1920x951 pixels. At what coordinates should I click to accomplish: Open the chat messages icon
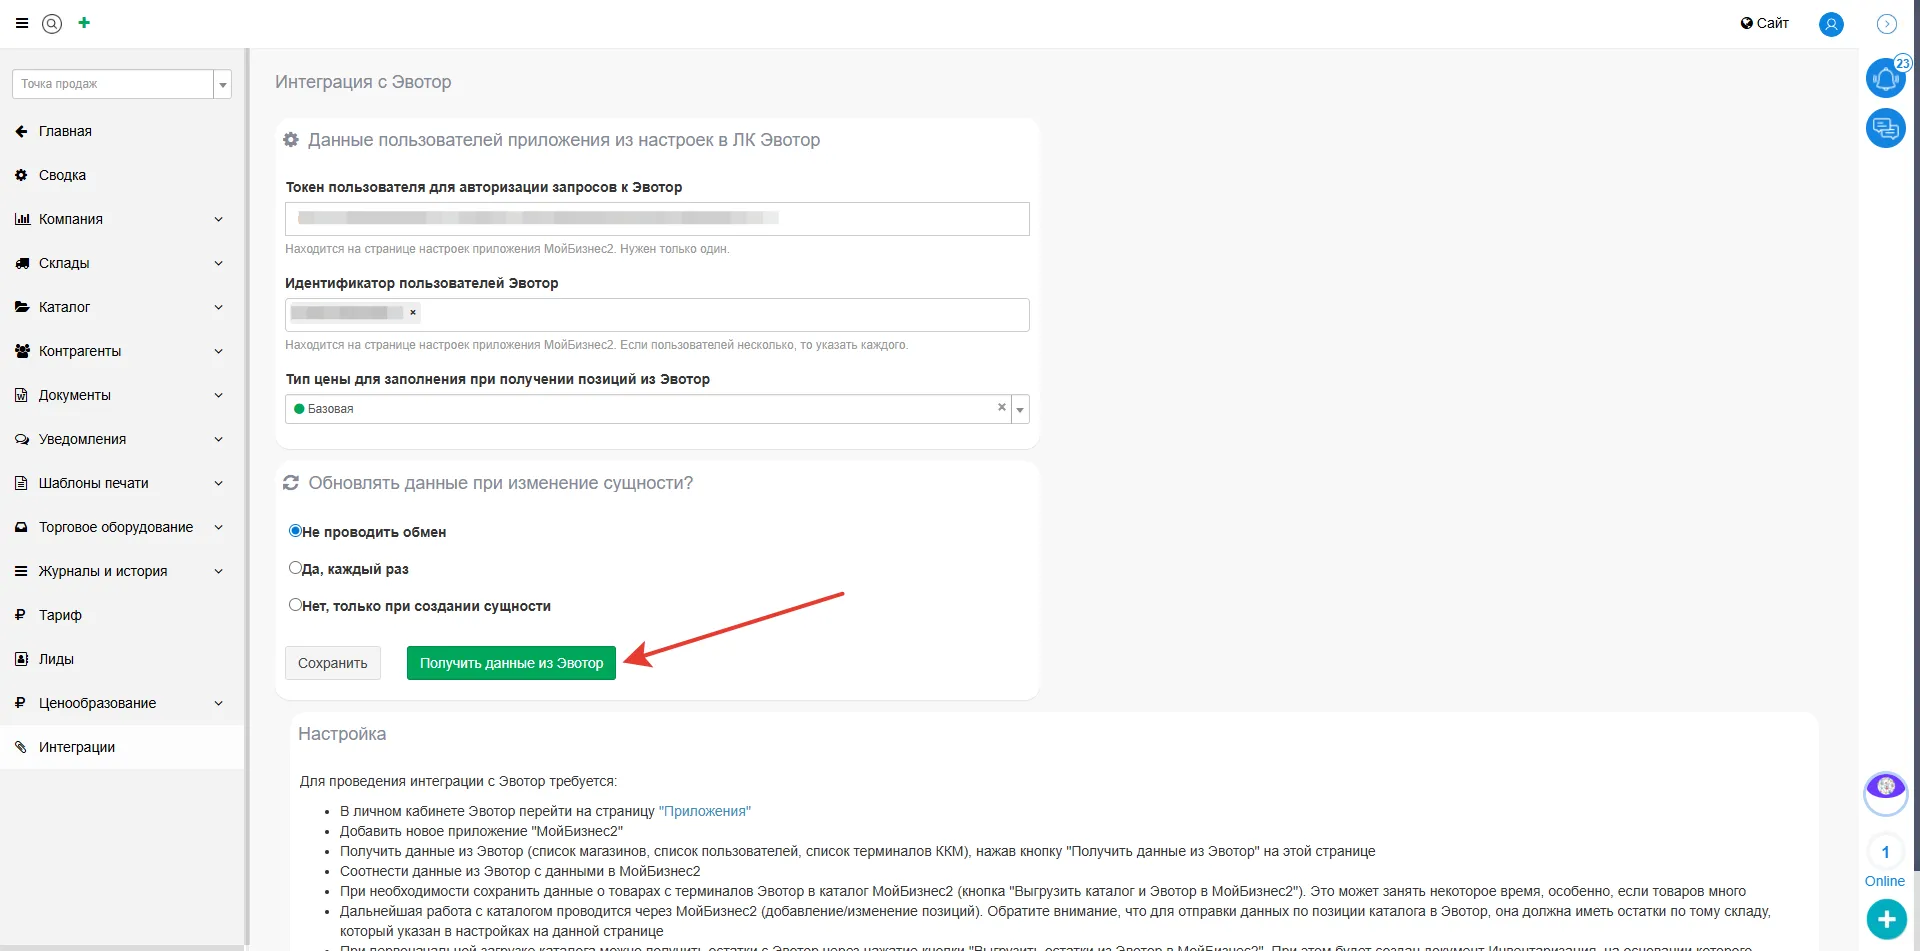tap(1885, 128)
